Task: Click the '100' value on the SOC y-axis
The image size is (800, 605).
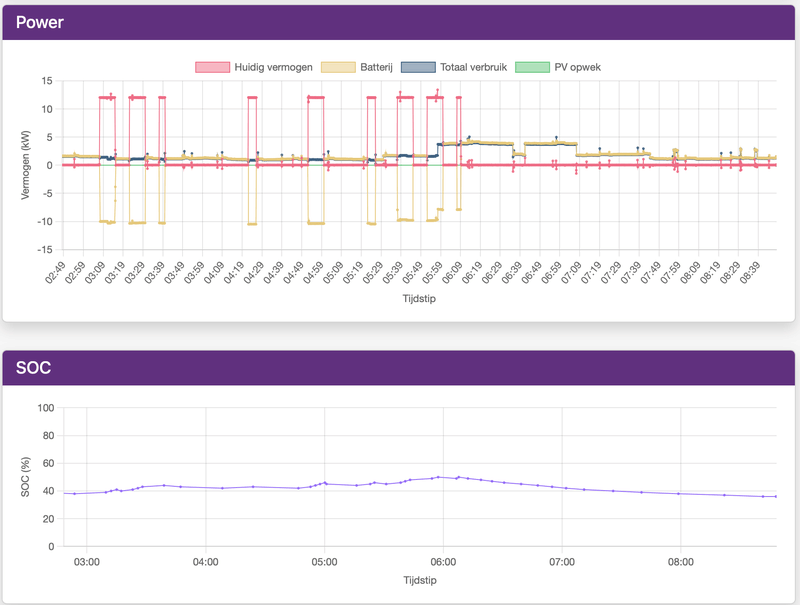Action: coord(44,407)
